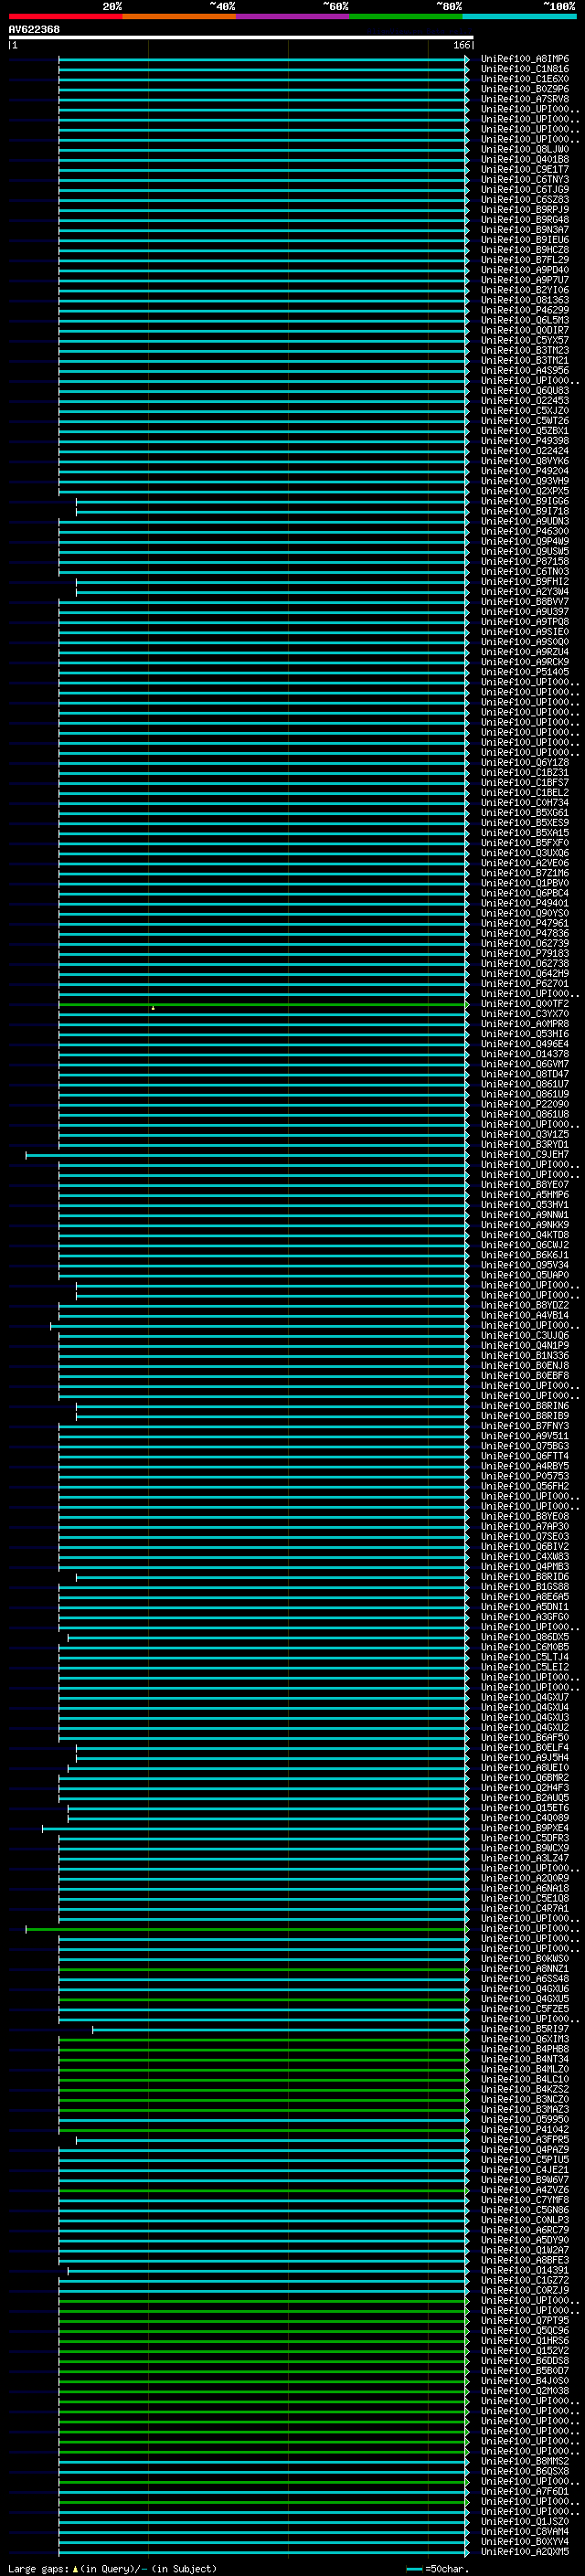This screenshot has height=2576, width=585.
Task: Select the label UniRef100_C9E1T7
Action: point(524,169)
